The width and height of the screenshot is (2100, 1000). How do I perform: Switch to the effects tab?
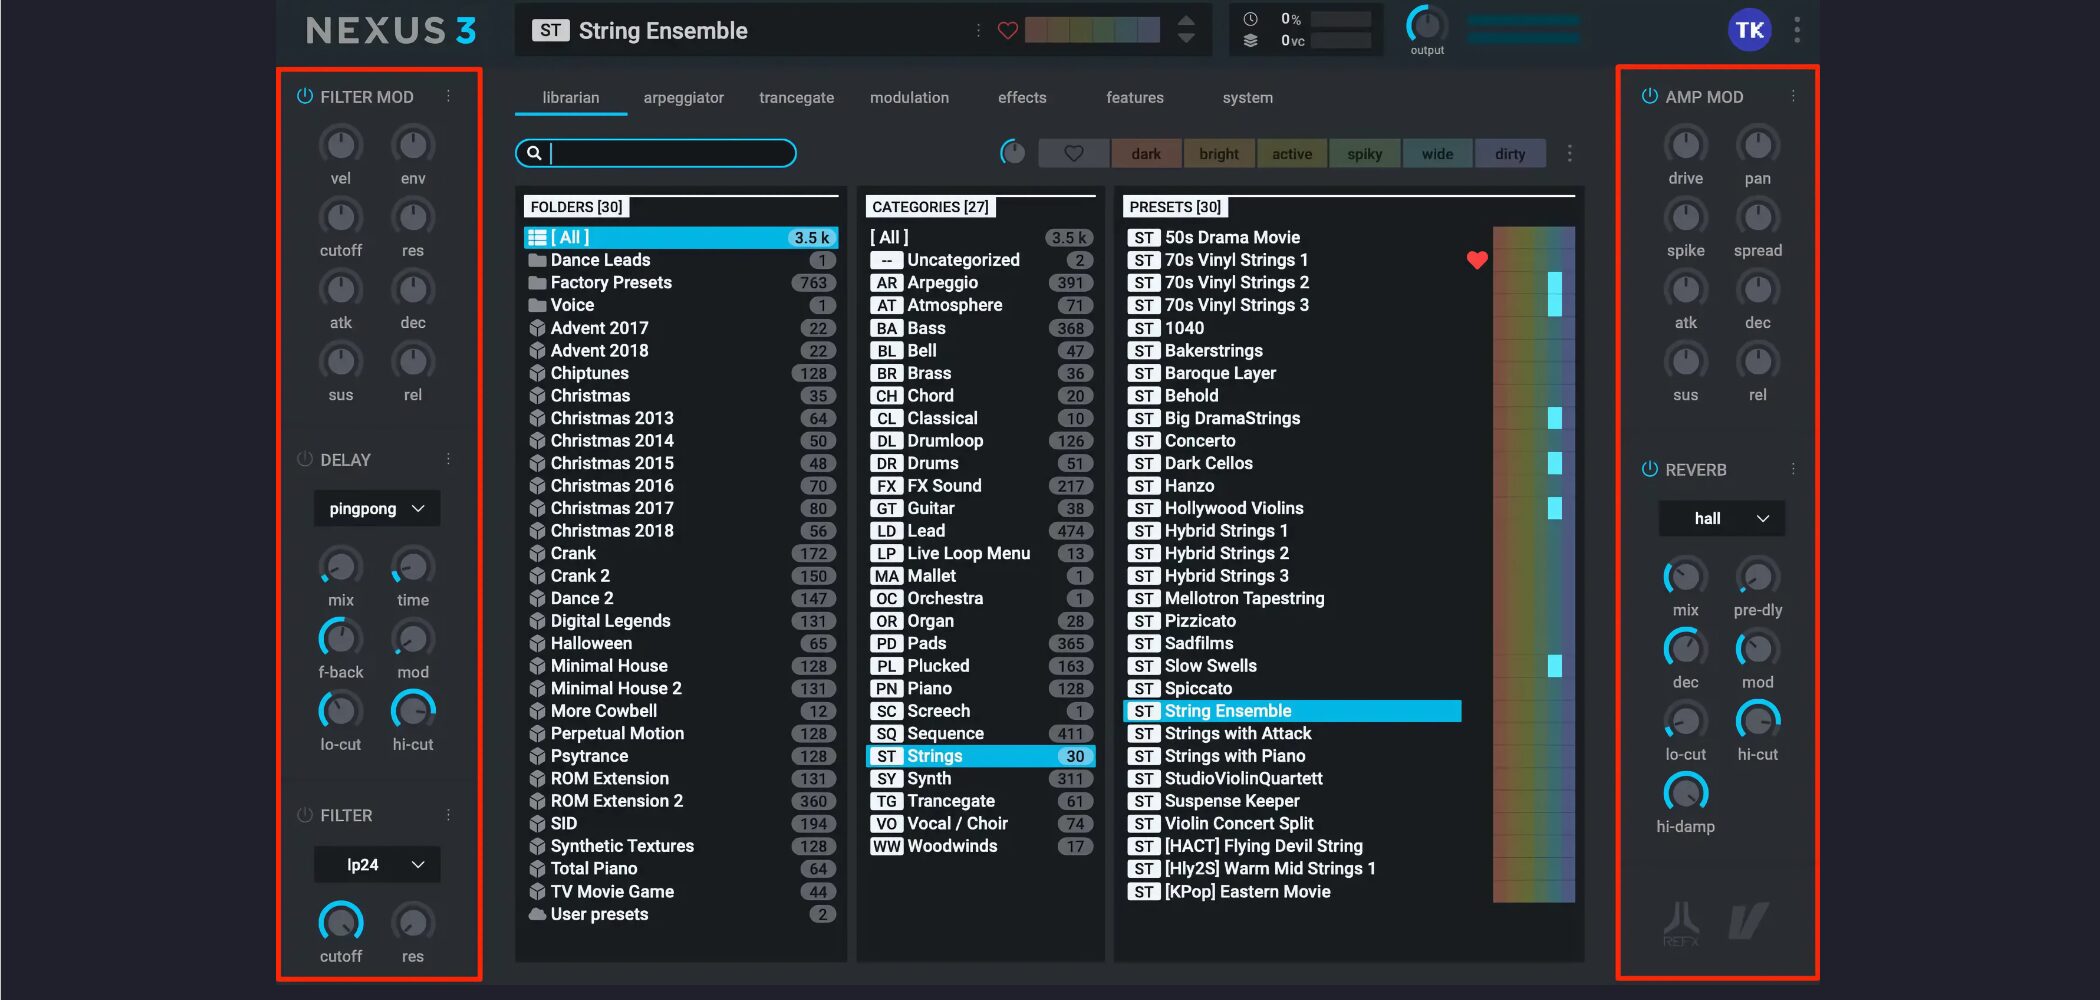[1022, 97]
